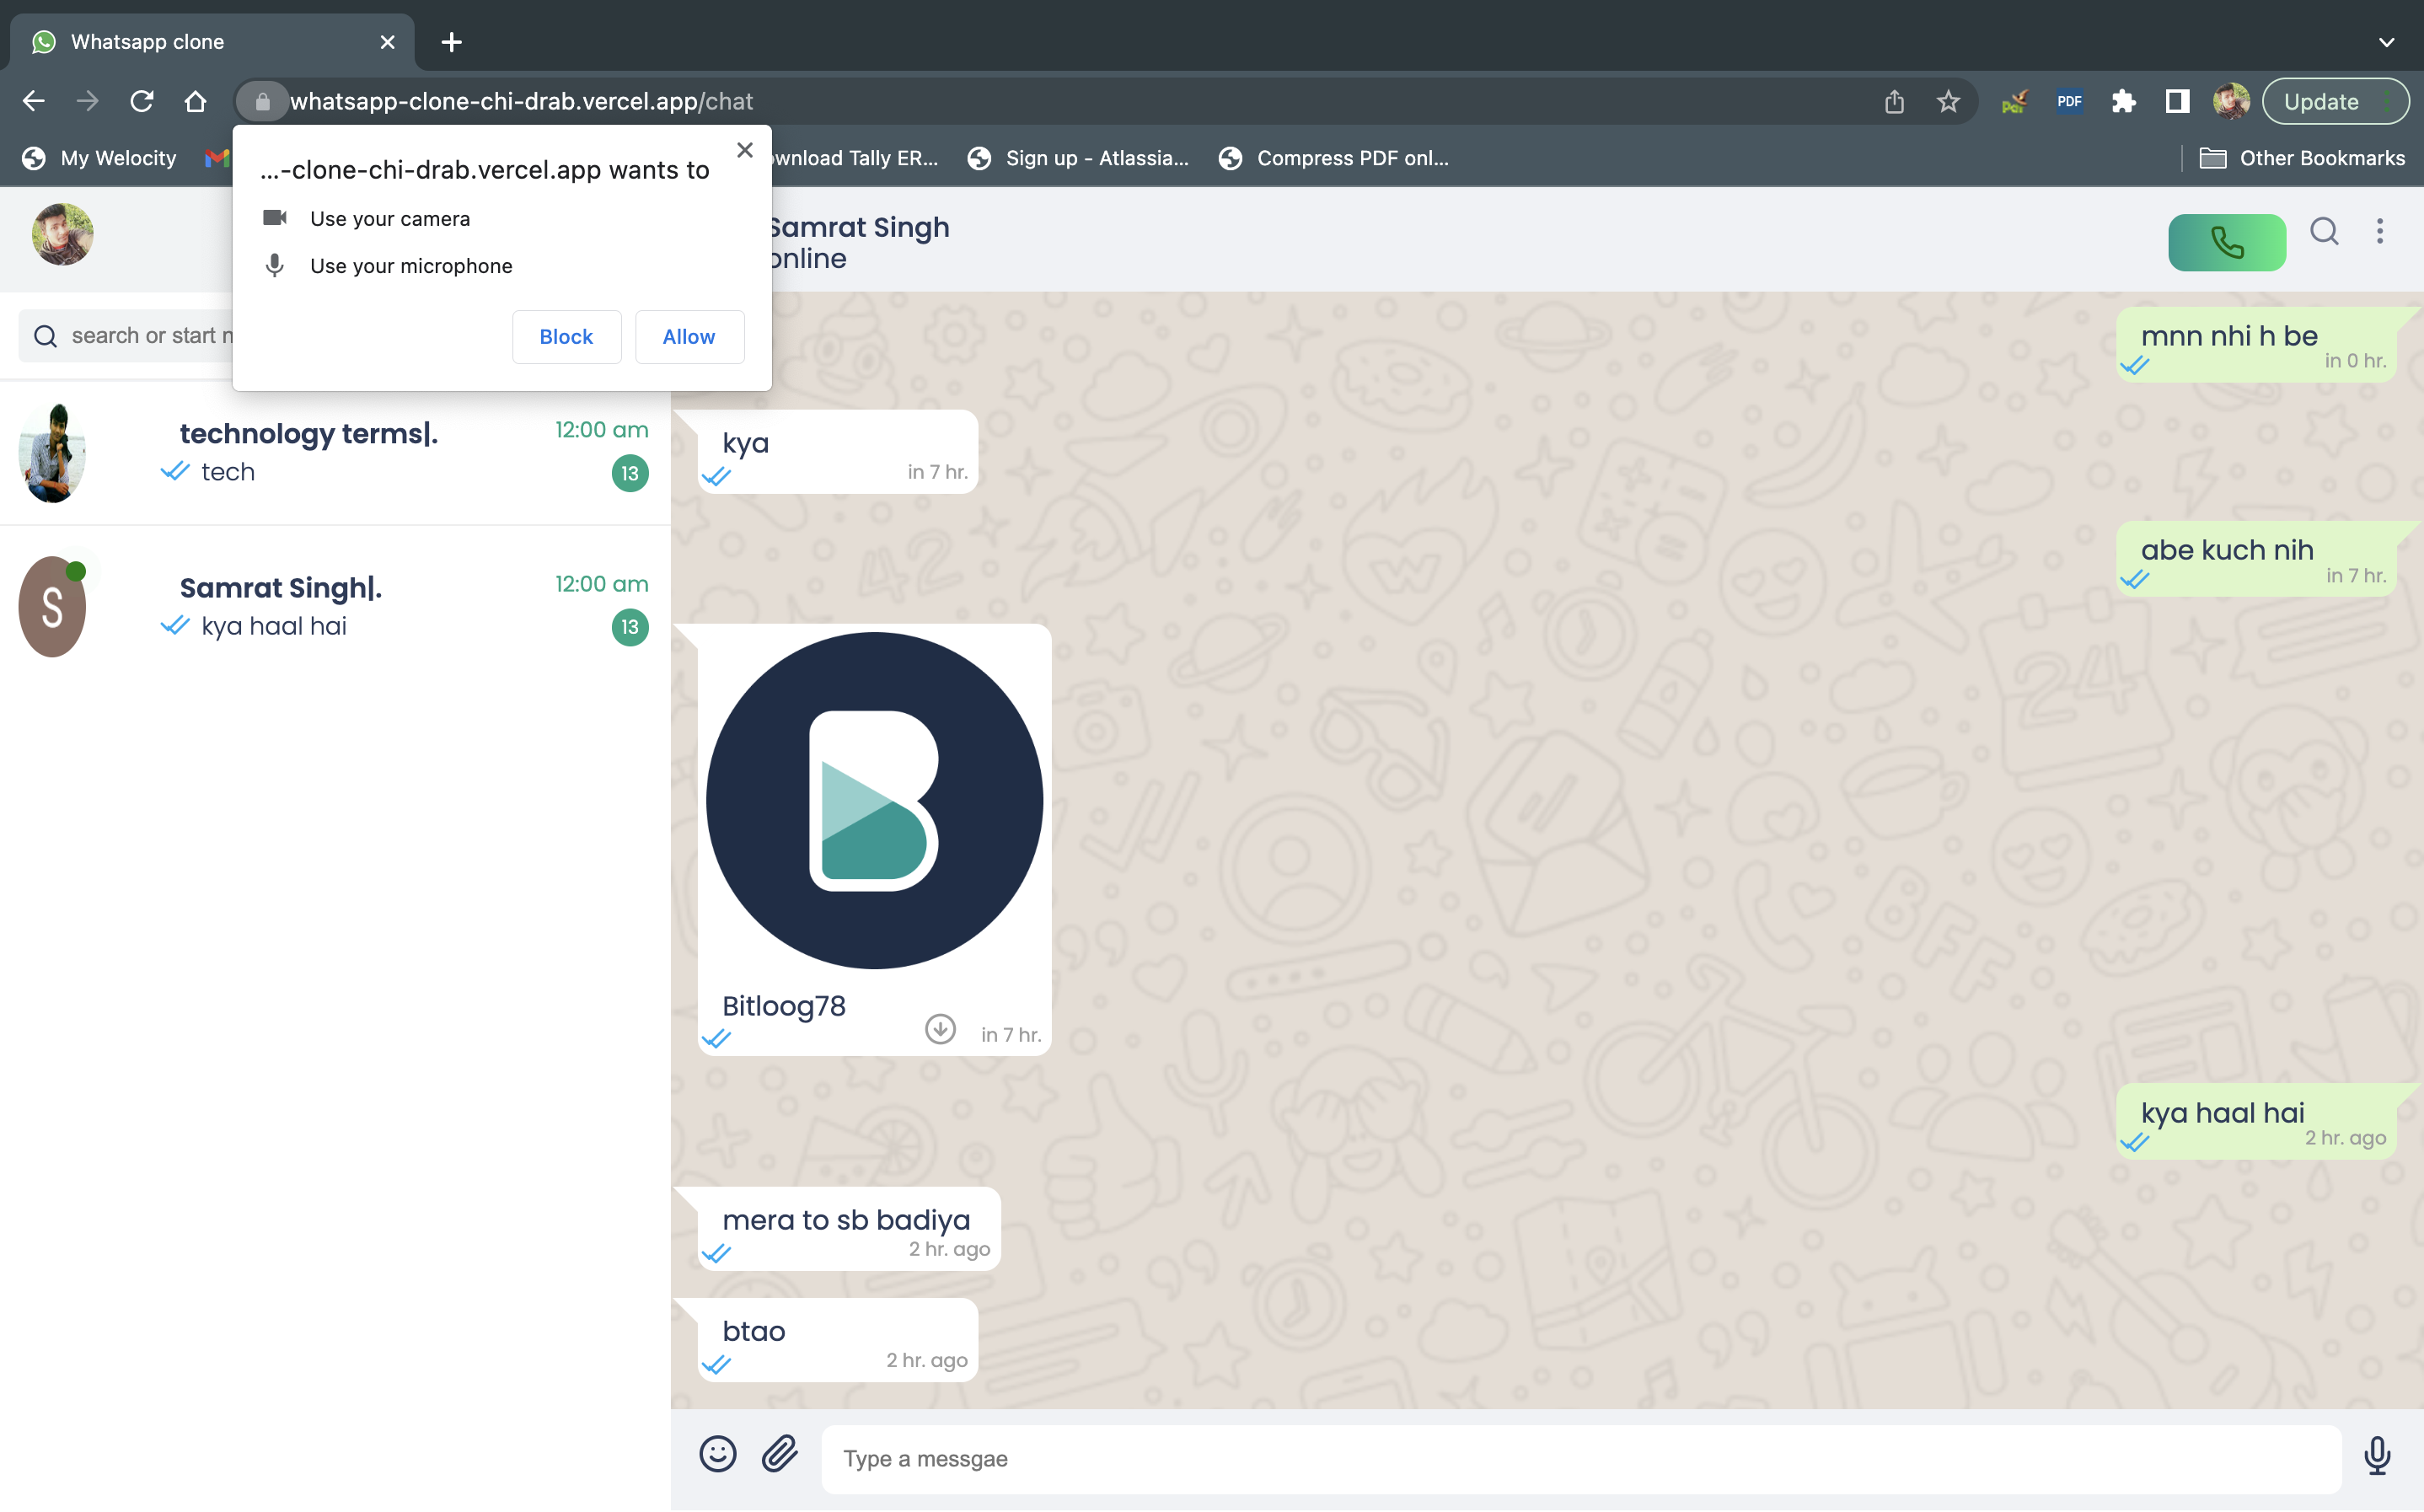Image resolution: width=2424 pixels, height=1512 pixels.
Task: Click Block in permission prompt
Action: [566, 337]
